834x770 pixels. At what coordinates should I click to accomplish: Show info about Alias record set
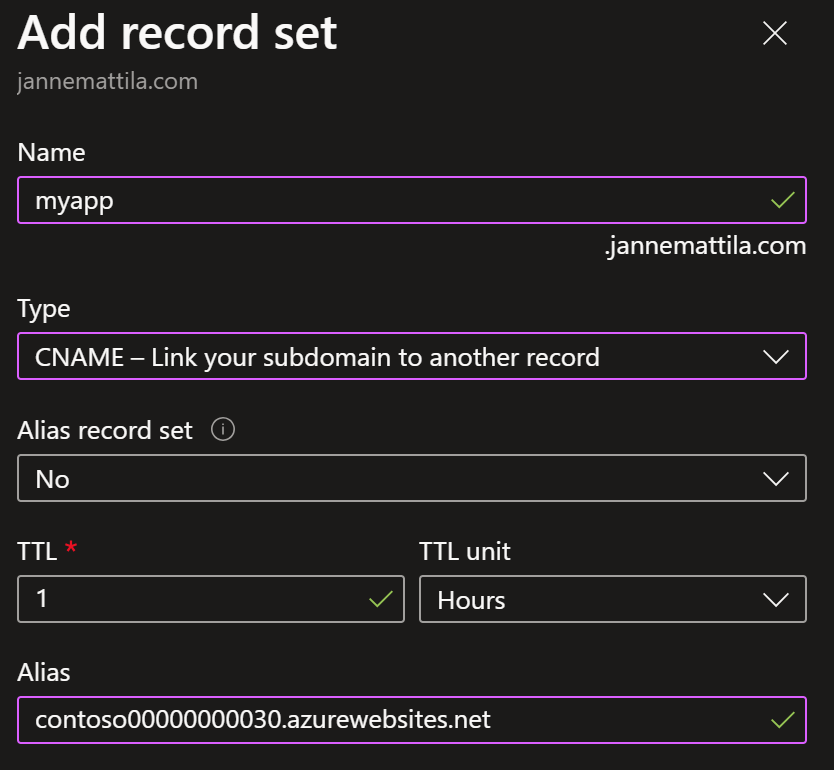[223, 429]
